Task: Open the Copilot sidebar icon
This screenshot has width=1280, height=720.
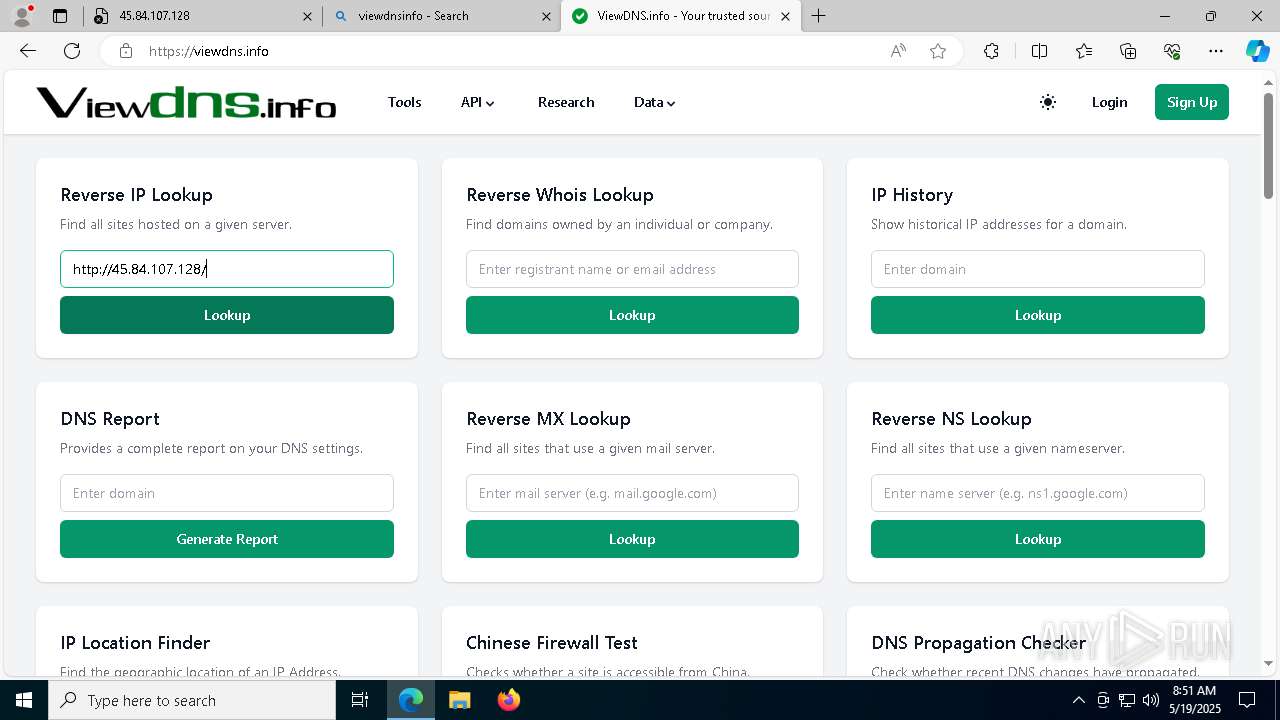Action: pos(1257,51)
